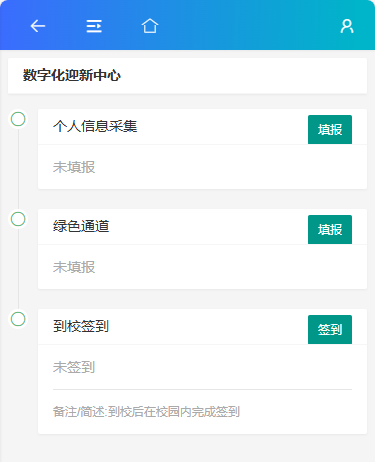Click the divider line above the 备注 note
375x462 pixels.
[202, 389]
